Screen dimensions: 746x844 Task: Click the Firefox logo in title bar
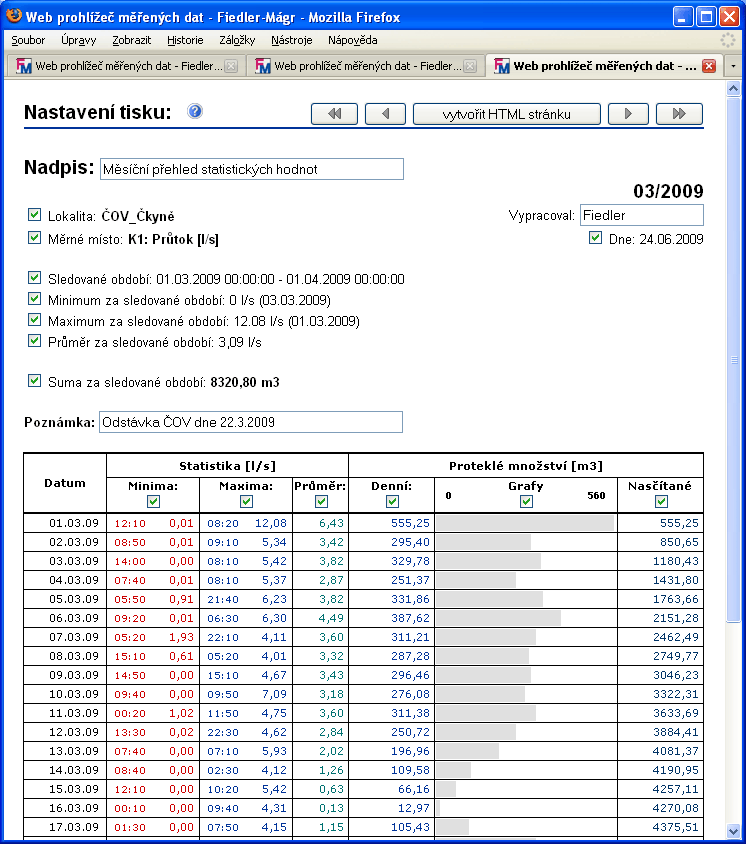click(x=13, y=17)
